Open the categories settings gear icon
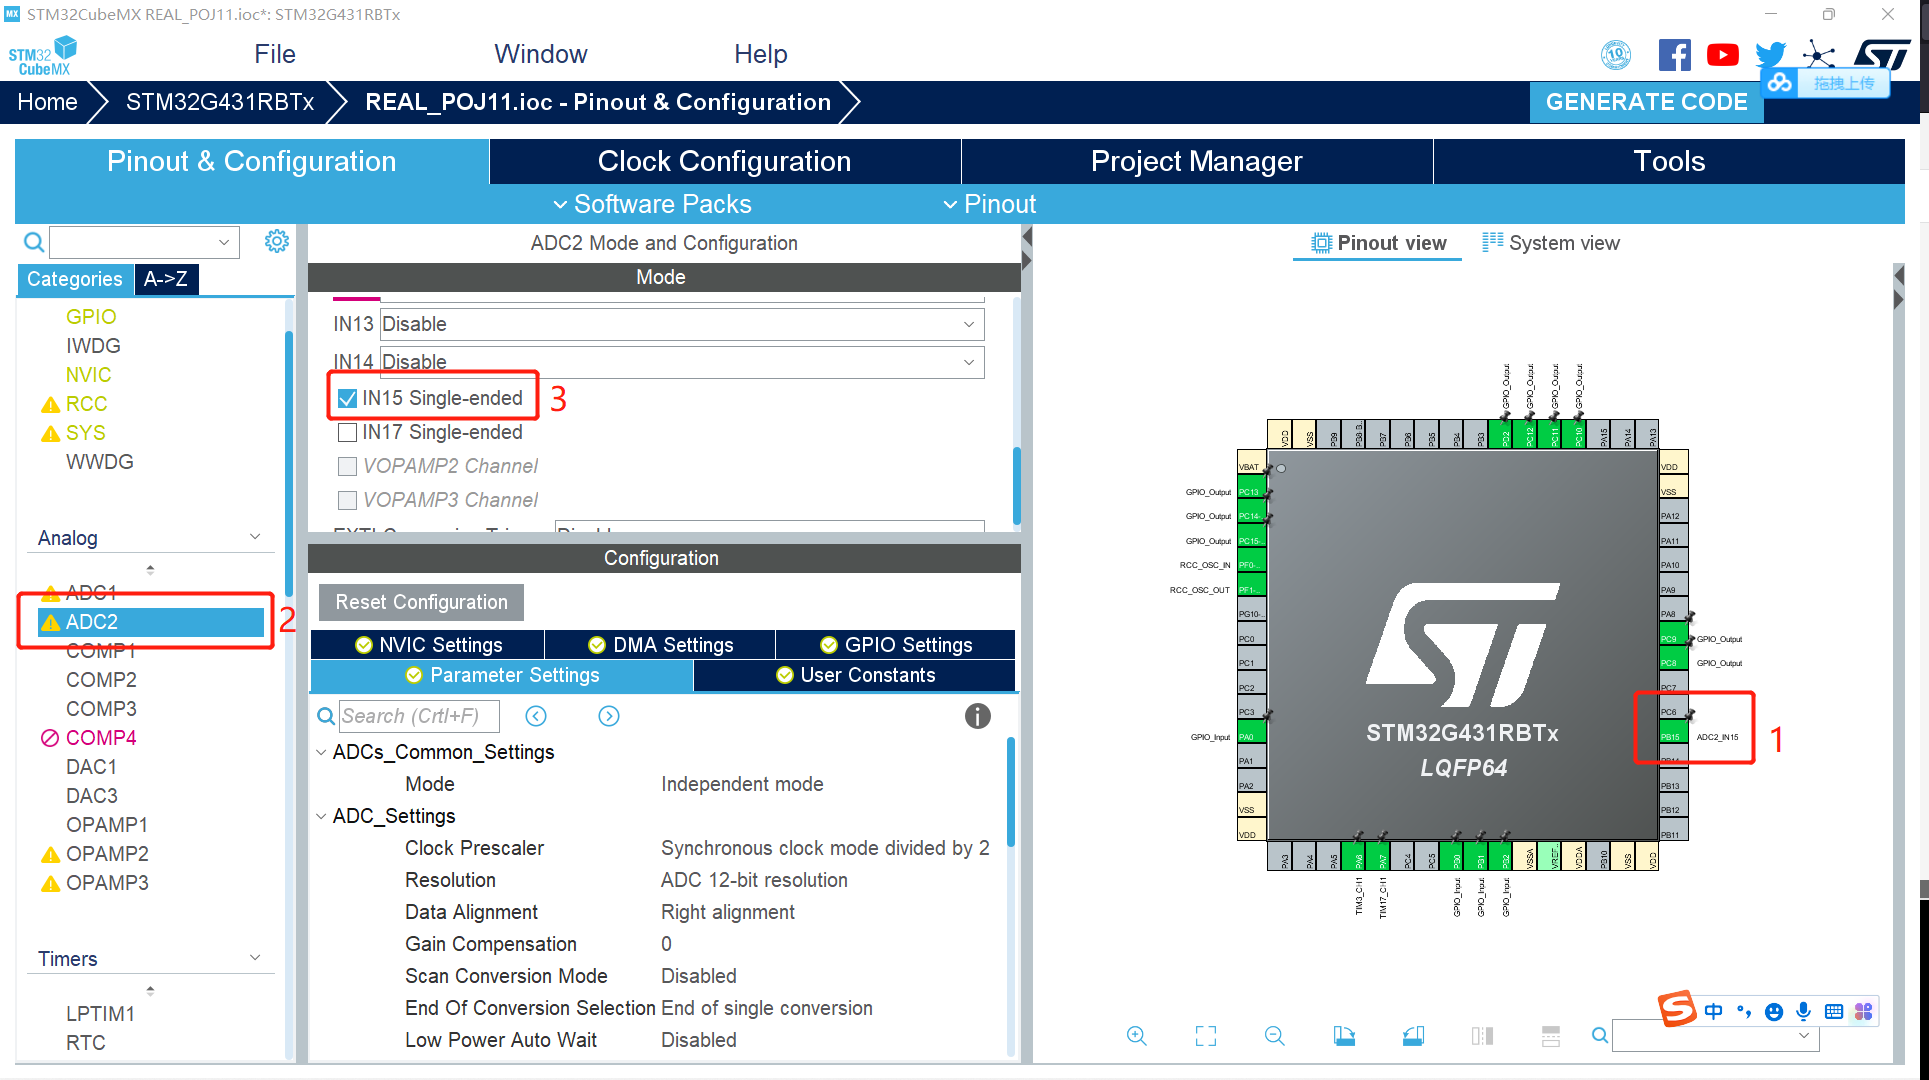 tap(277, 241)
